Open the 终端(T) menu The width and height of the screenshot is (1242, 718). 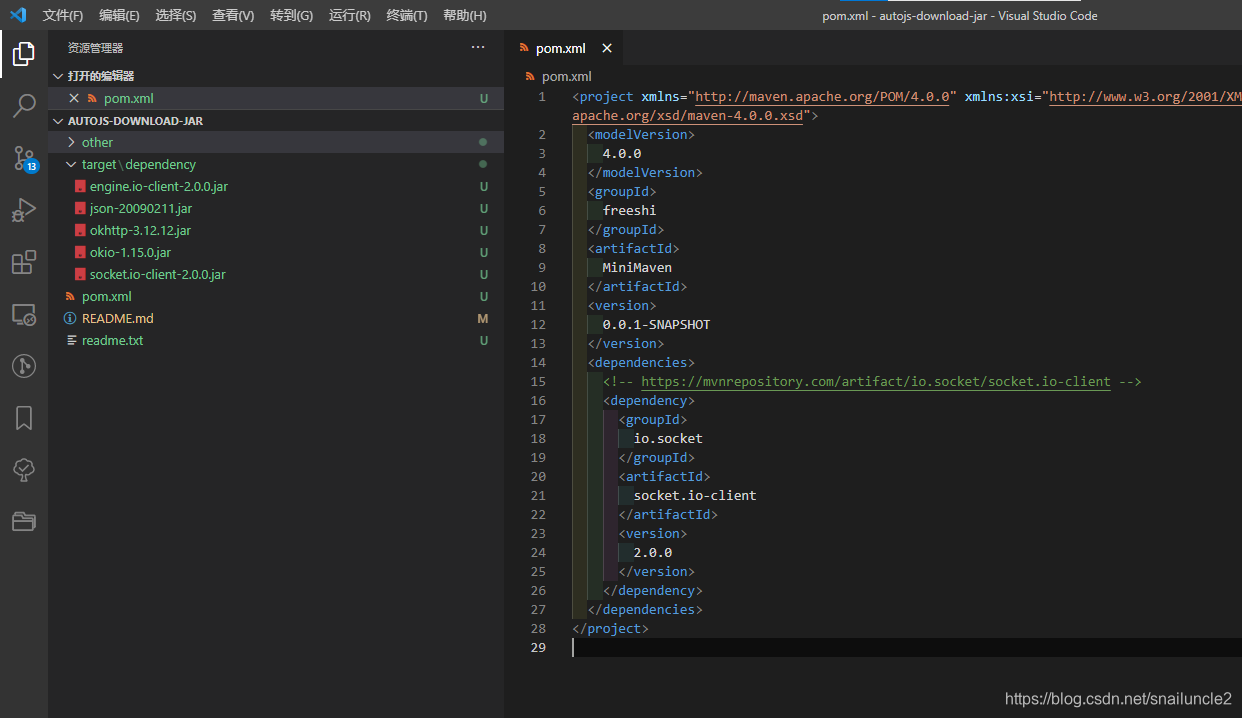407,16
